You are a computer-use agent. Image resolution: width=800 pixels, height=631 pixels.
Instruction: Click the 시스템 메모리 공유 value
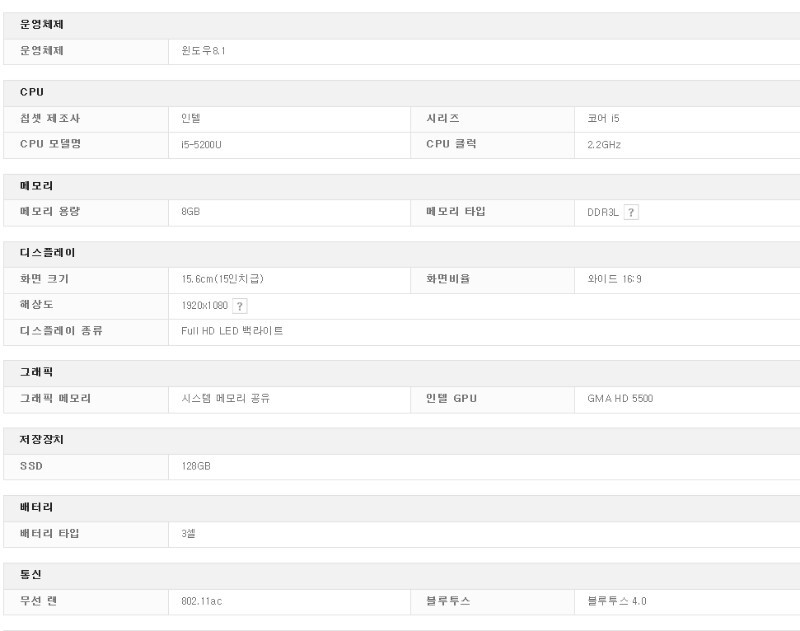[x=225, y=399]
